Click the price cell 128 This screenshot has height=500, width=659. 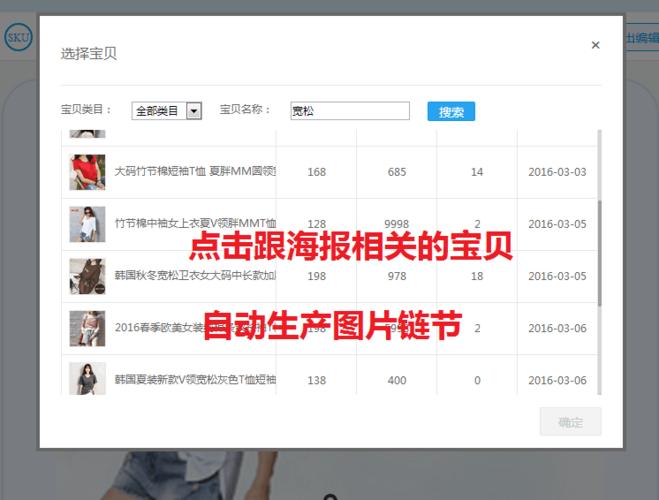[x=316, y=224]
